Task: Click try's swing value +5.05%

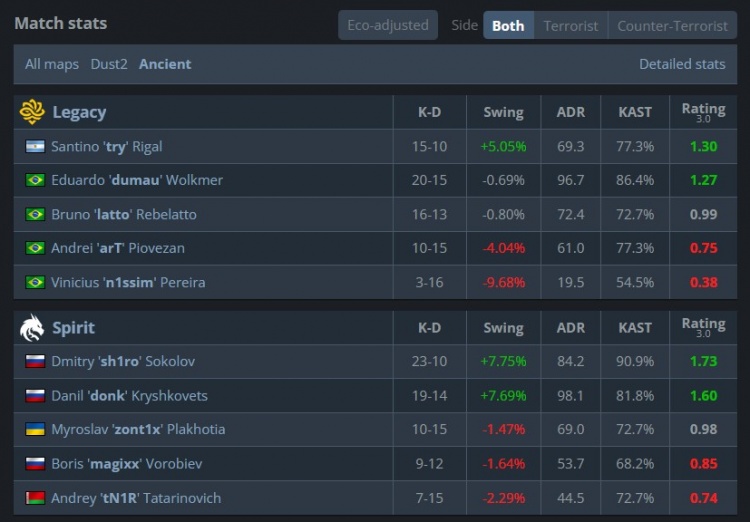Action: click(503, 146)
